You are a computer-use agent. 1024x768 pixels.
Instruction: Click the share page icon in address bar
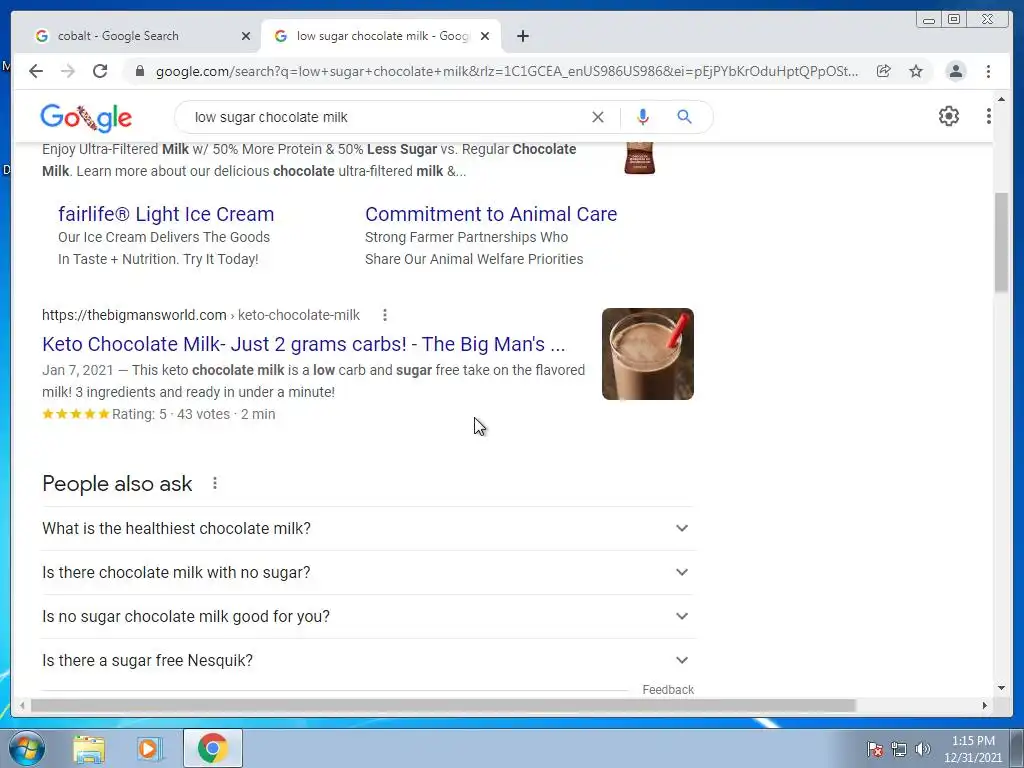click(x=884, y=71)
